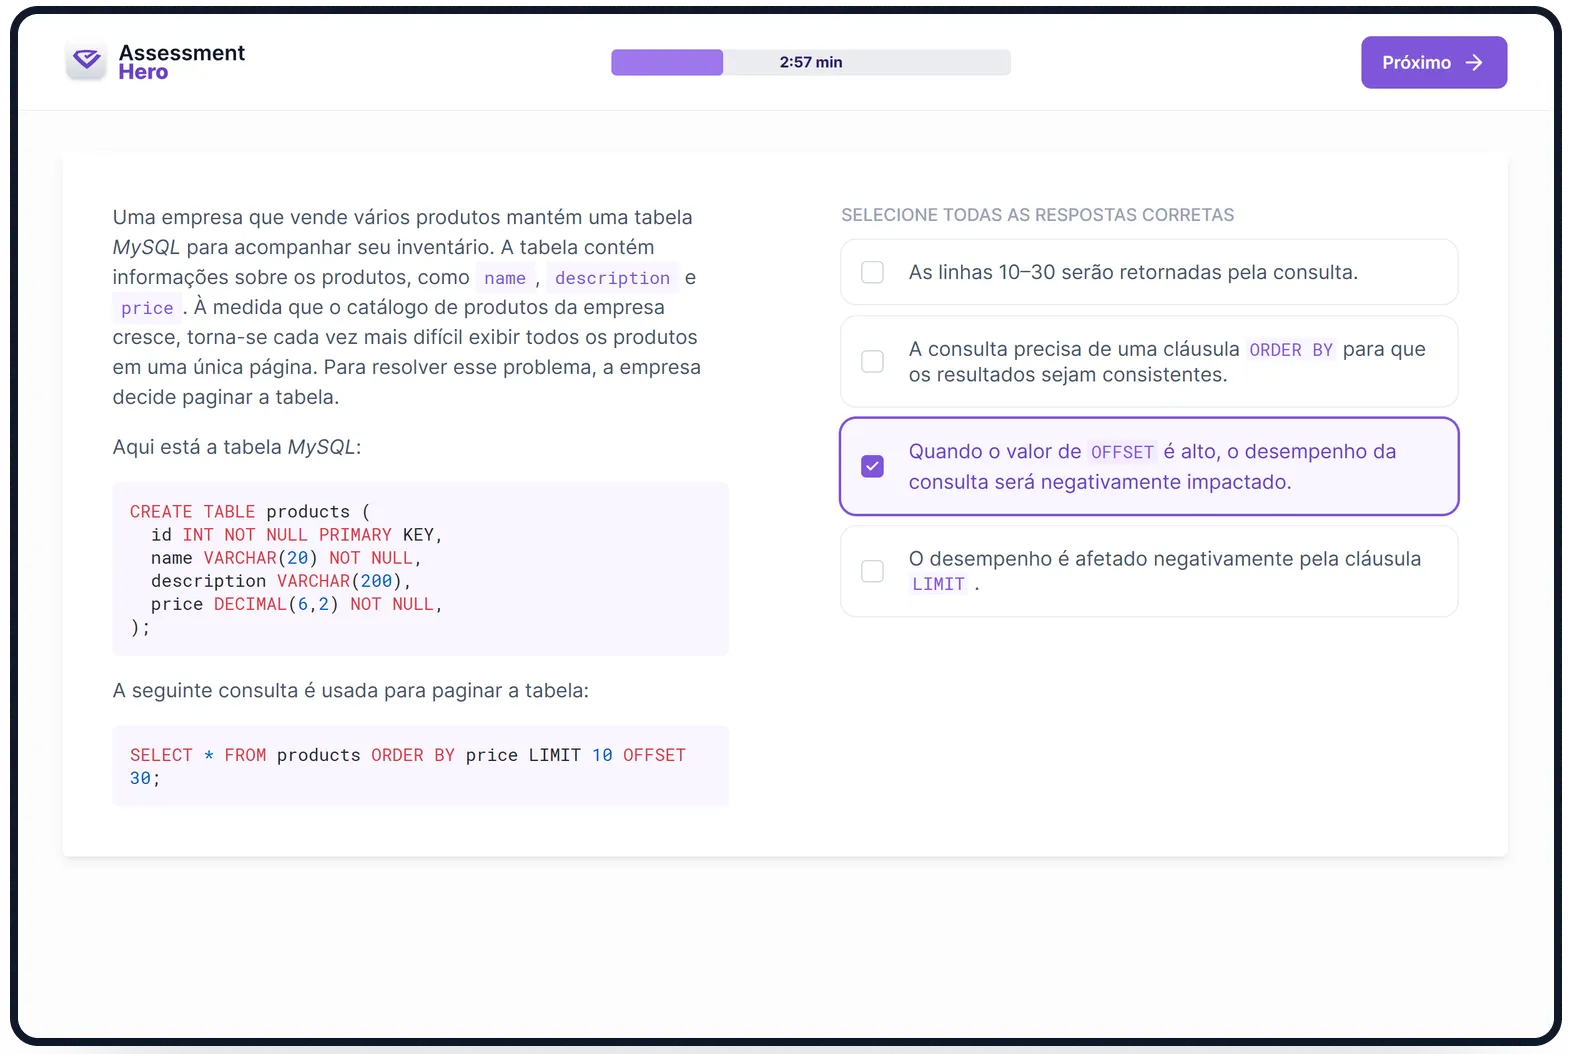Viewport: 1569px width, 1054px height.
Task: Click 'Aqui está a tabela MySQL' text
Action: [237, 447]
